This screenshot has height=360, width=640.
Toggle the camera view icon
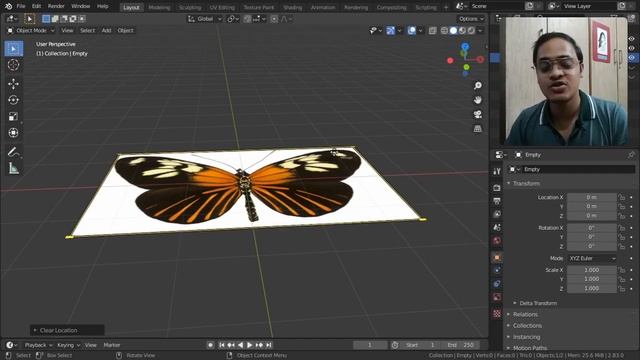(x=478, y=114)
